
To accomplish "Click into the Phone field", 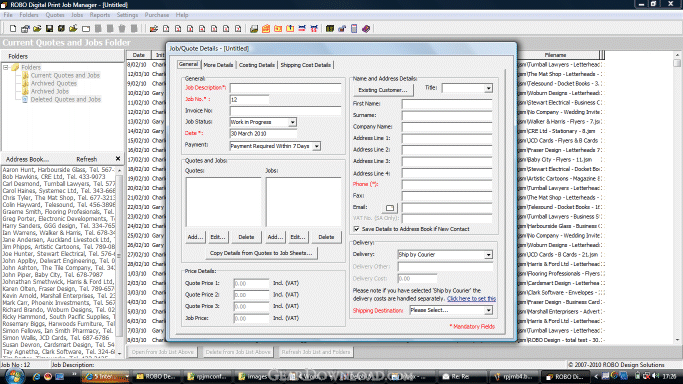I will point(447,185).
